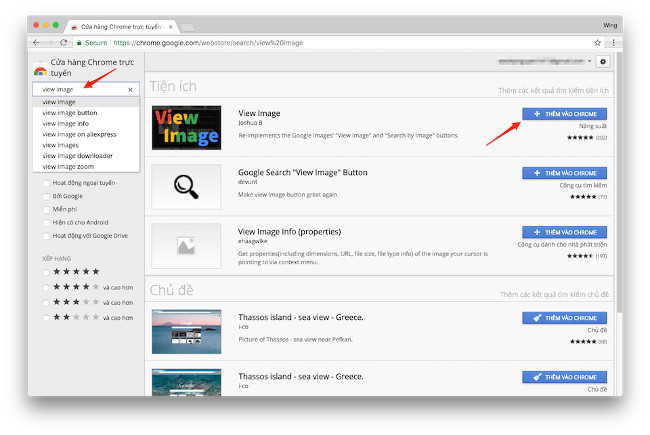Add second Thassos island theme to Chrome
This screenshot has width=650, height=435.
[564, 377]
